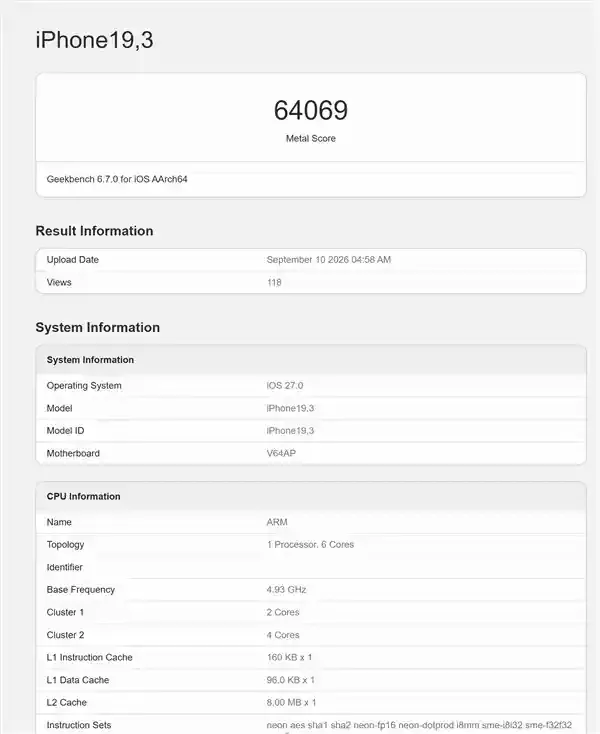Click the Upload Date label
The height and width of the screenshot is (734, 600).
(73, 260)
